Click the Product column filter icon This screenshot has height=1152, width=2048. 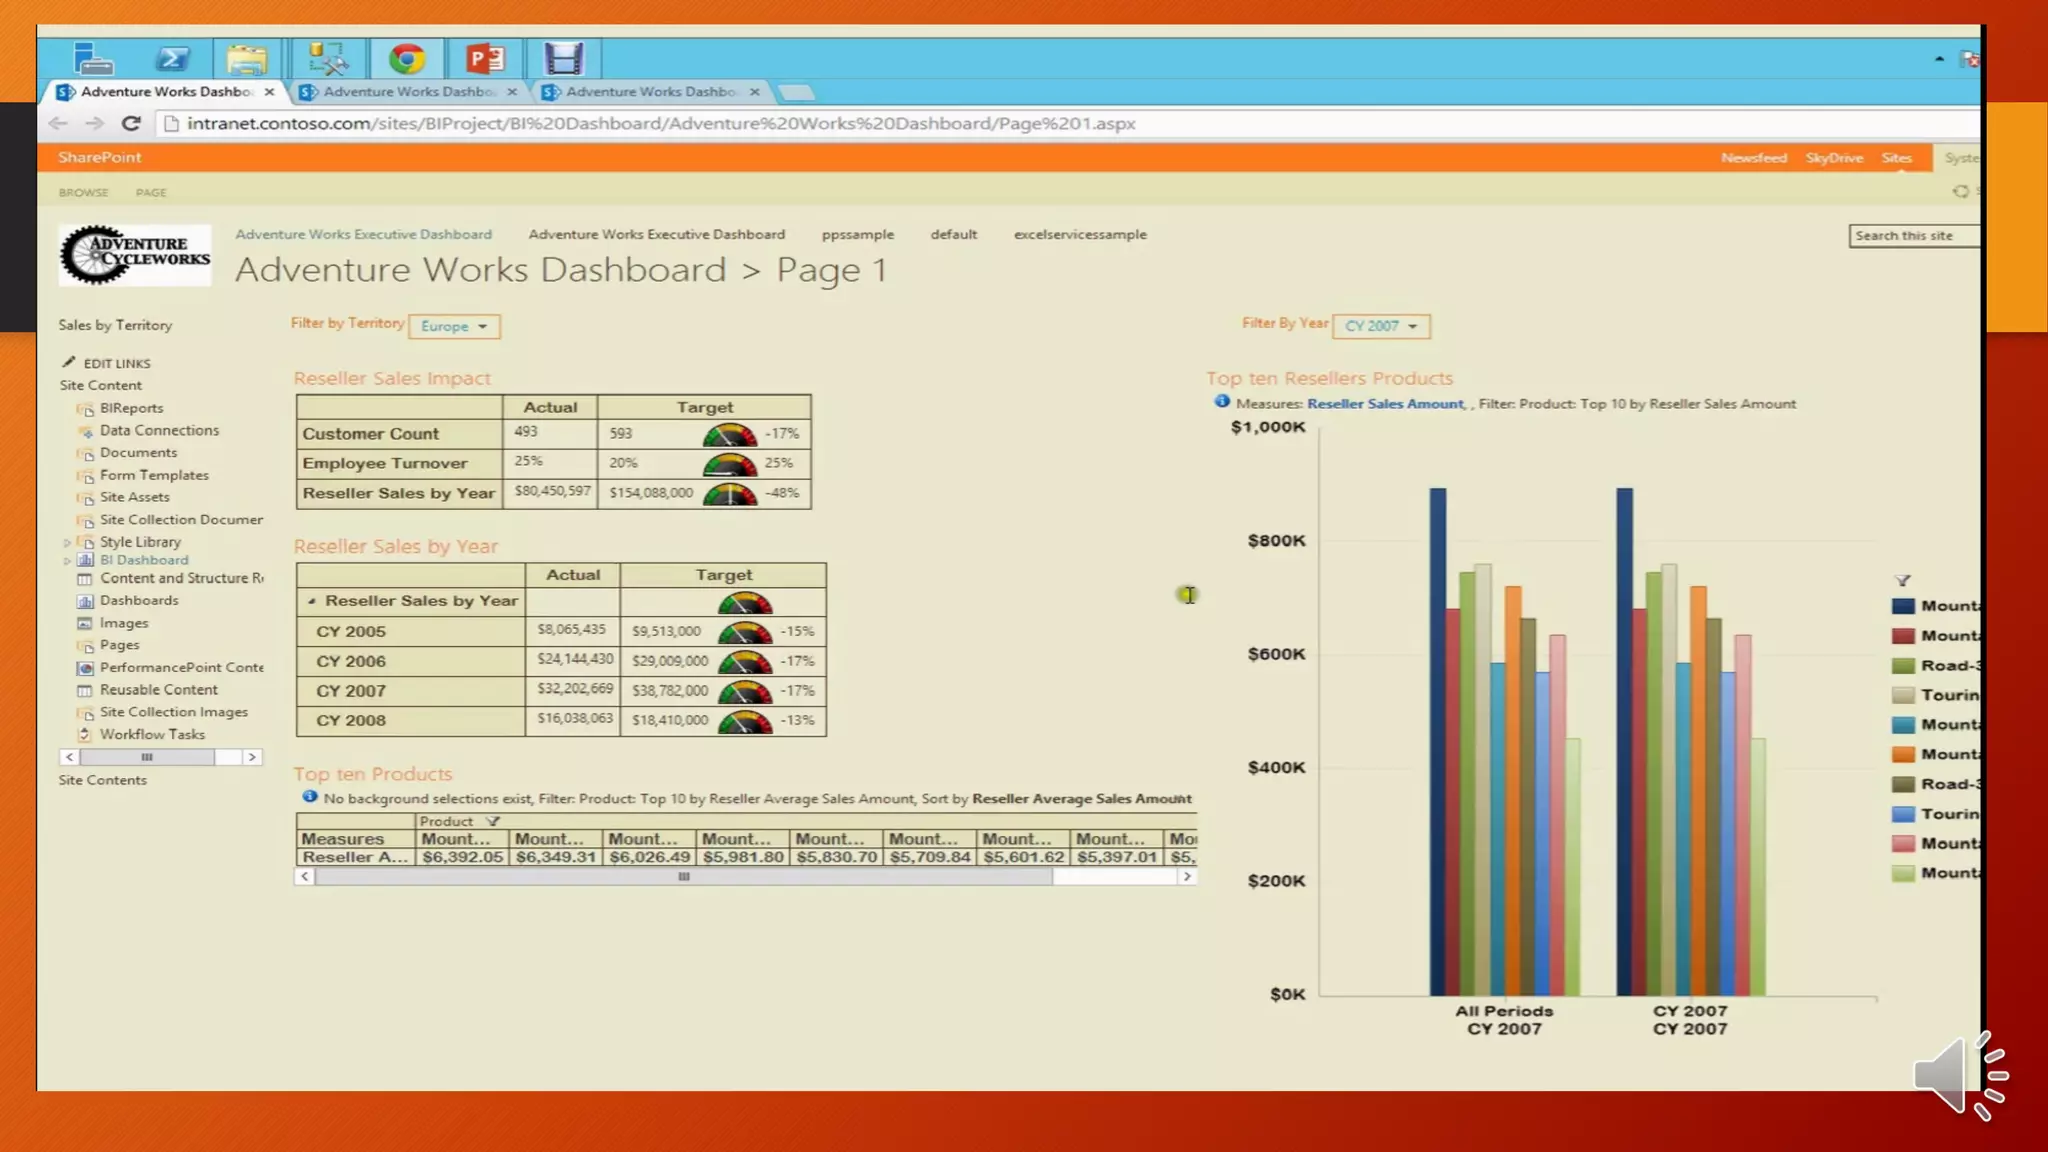(x=492, y=821)
